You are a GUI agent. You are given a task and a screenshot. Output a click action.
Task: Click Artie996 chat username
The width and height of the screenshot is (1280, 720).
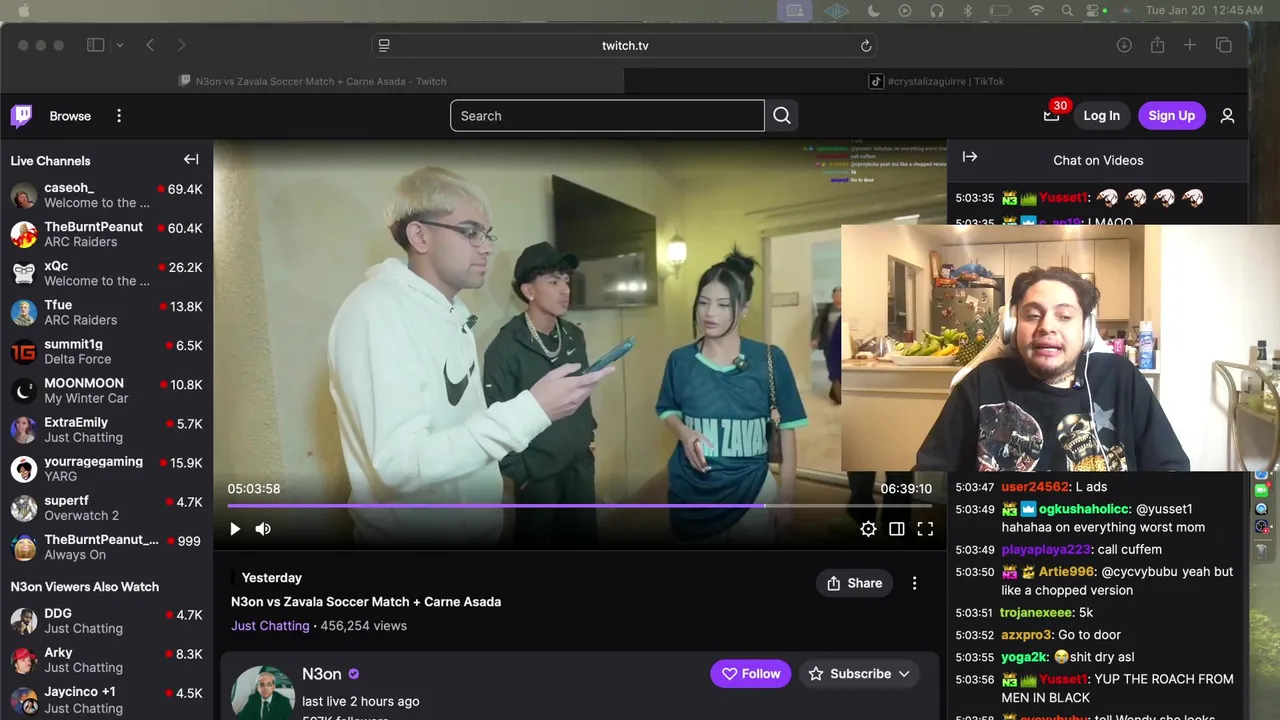pos(1066,572)
